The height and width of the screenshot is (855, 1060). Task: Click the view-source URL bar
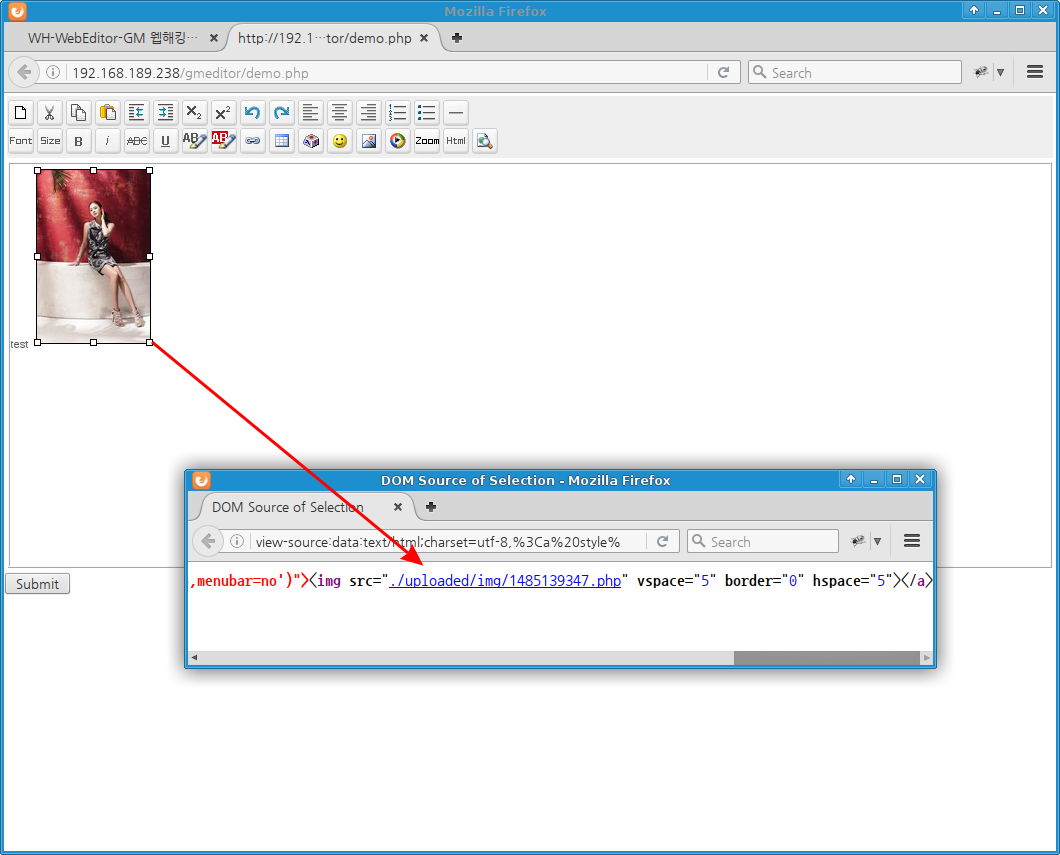coord(446,541)
